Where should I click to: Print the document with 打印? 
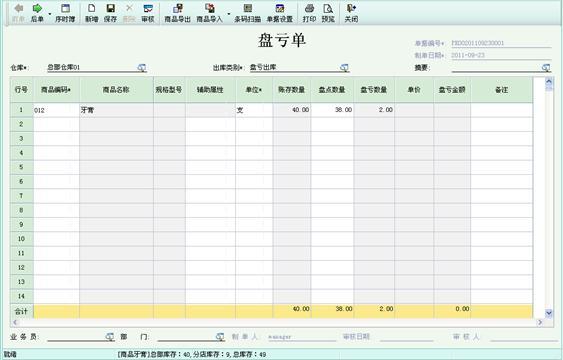309,13
